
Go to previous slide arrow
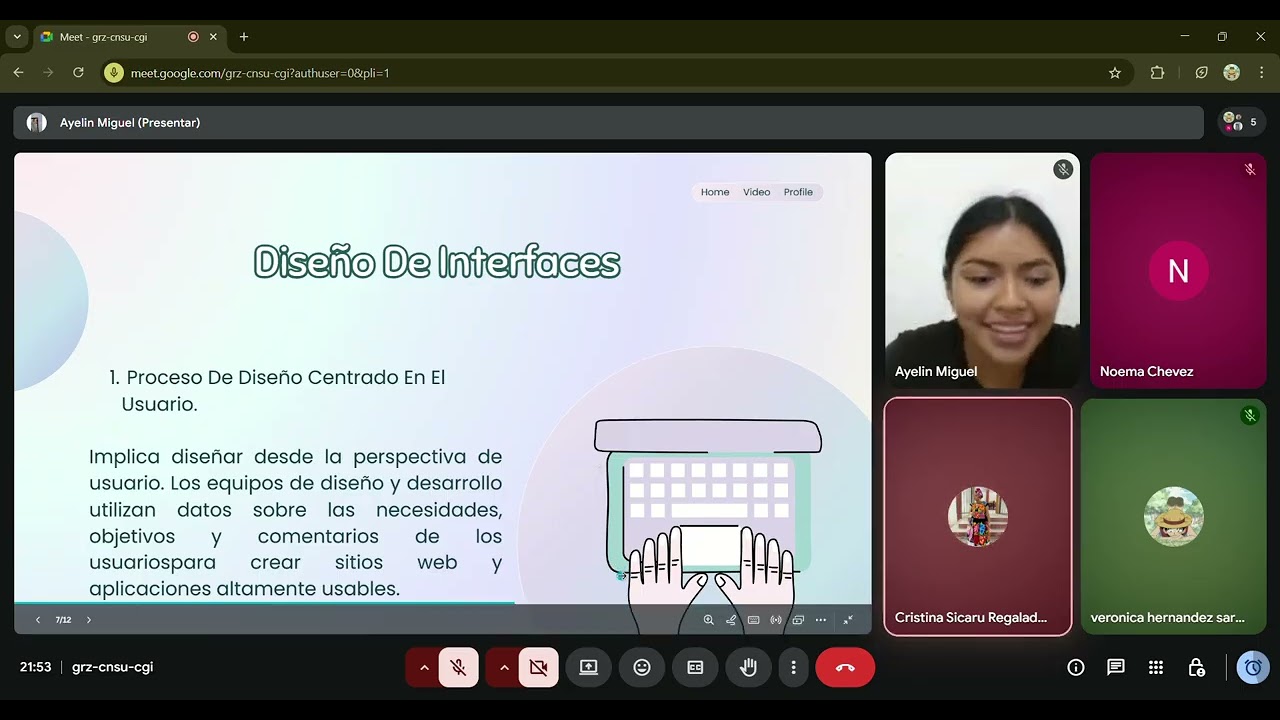[38, 620]
